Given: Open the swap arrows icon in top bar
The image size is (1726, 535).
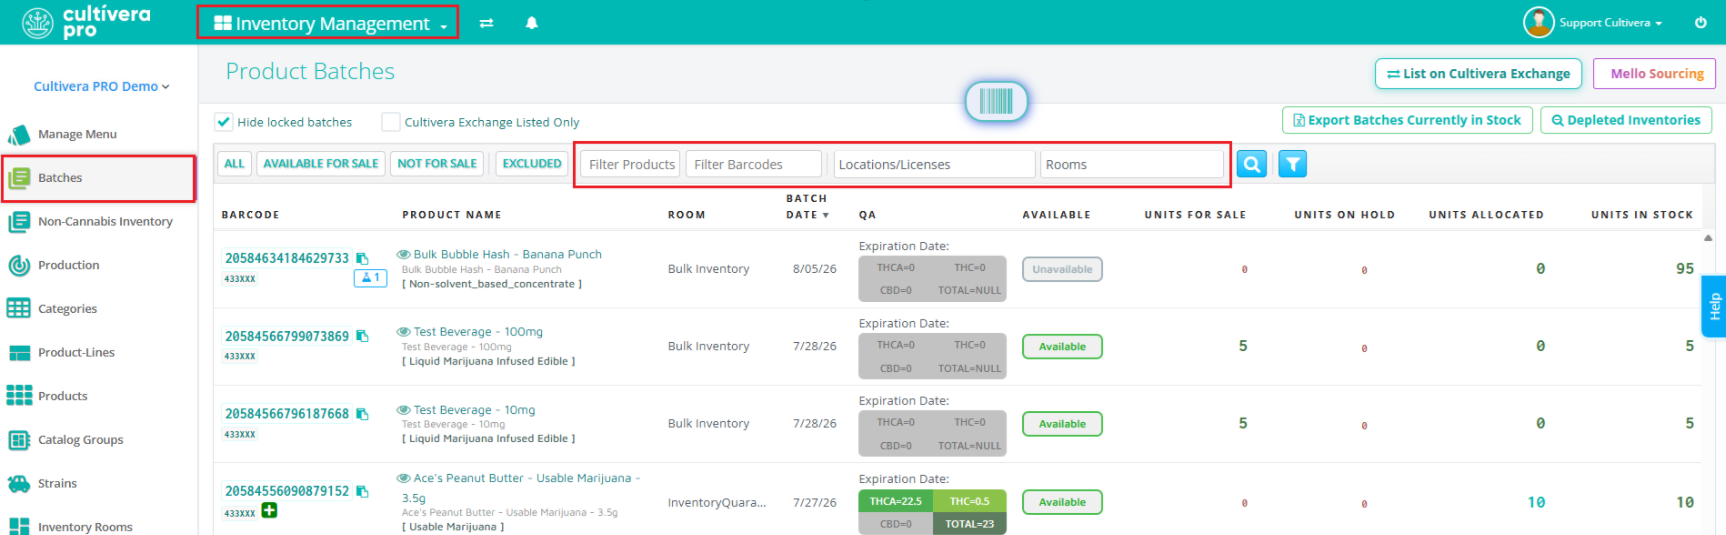Looking at the screenshot, I should (486, 23).
